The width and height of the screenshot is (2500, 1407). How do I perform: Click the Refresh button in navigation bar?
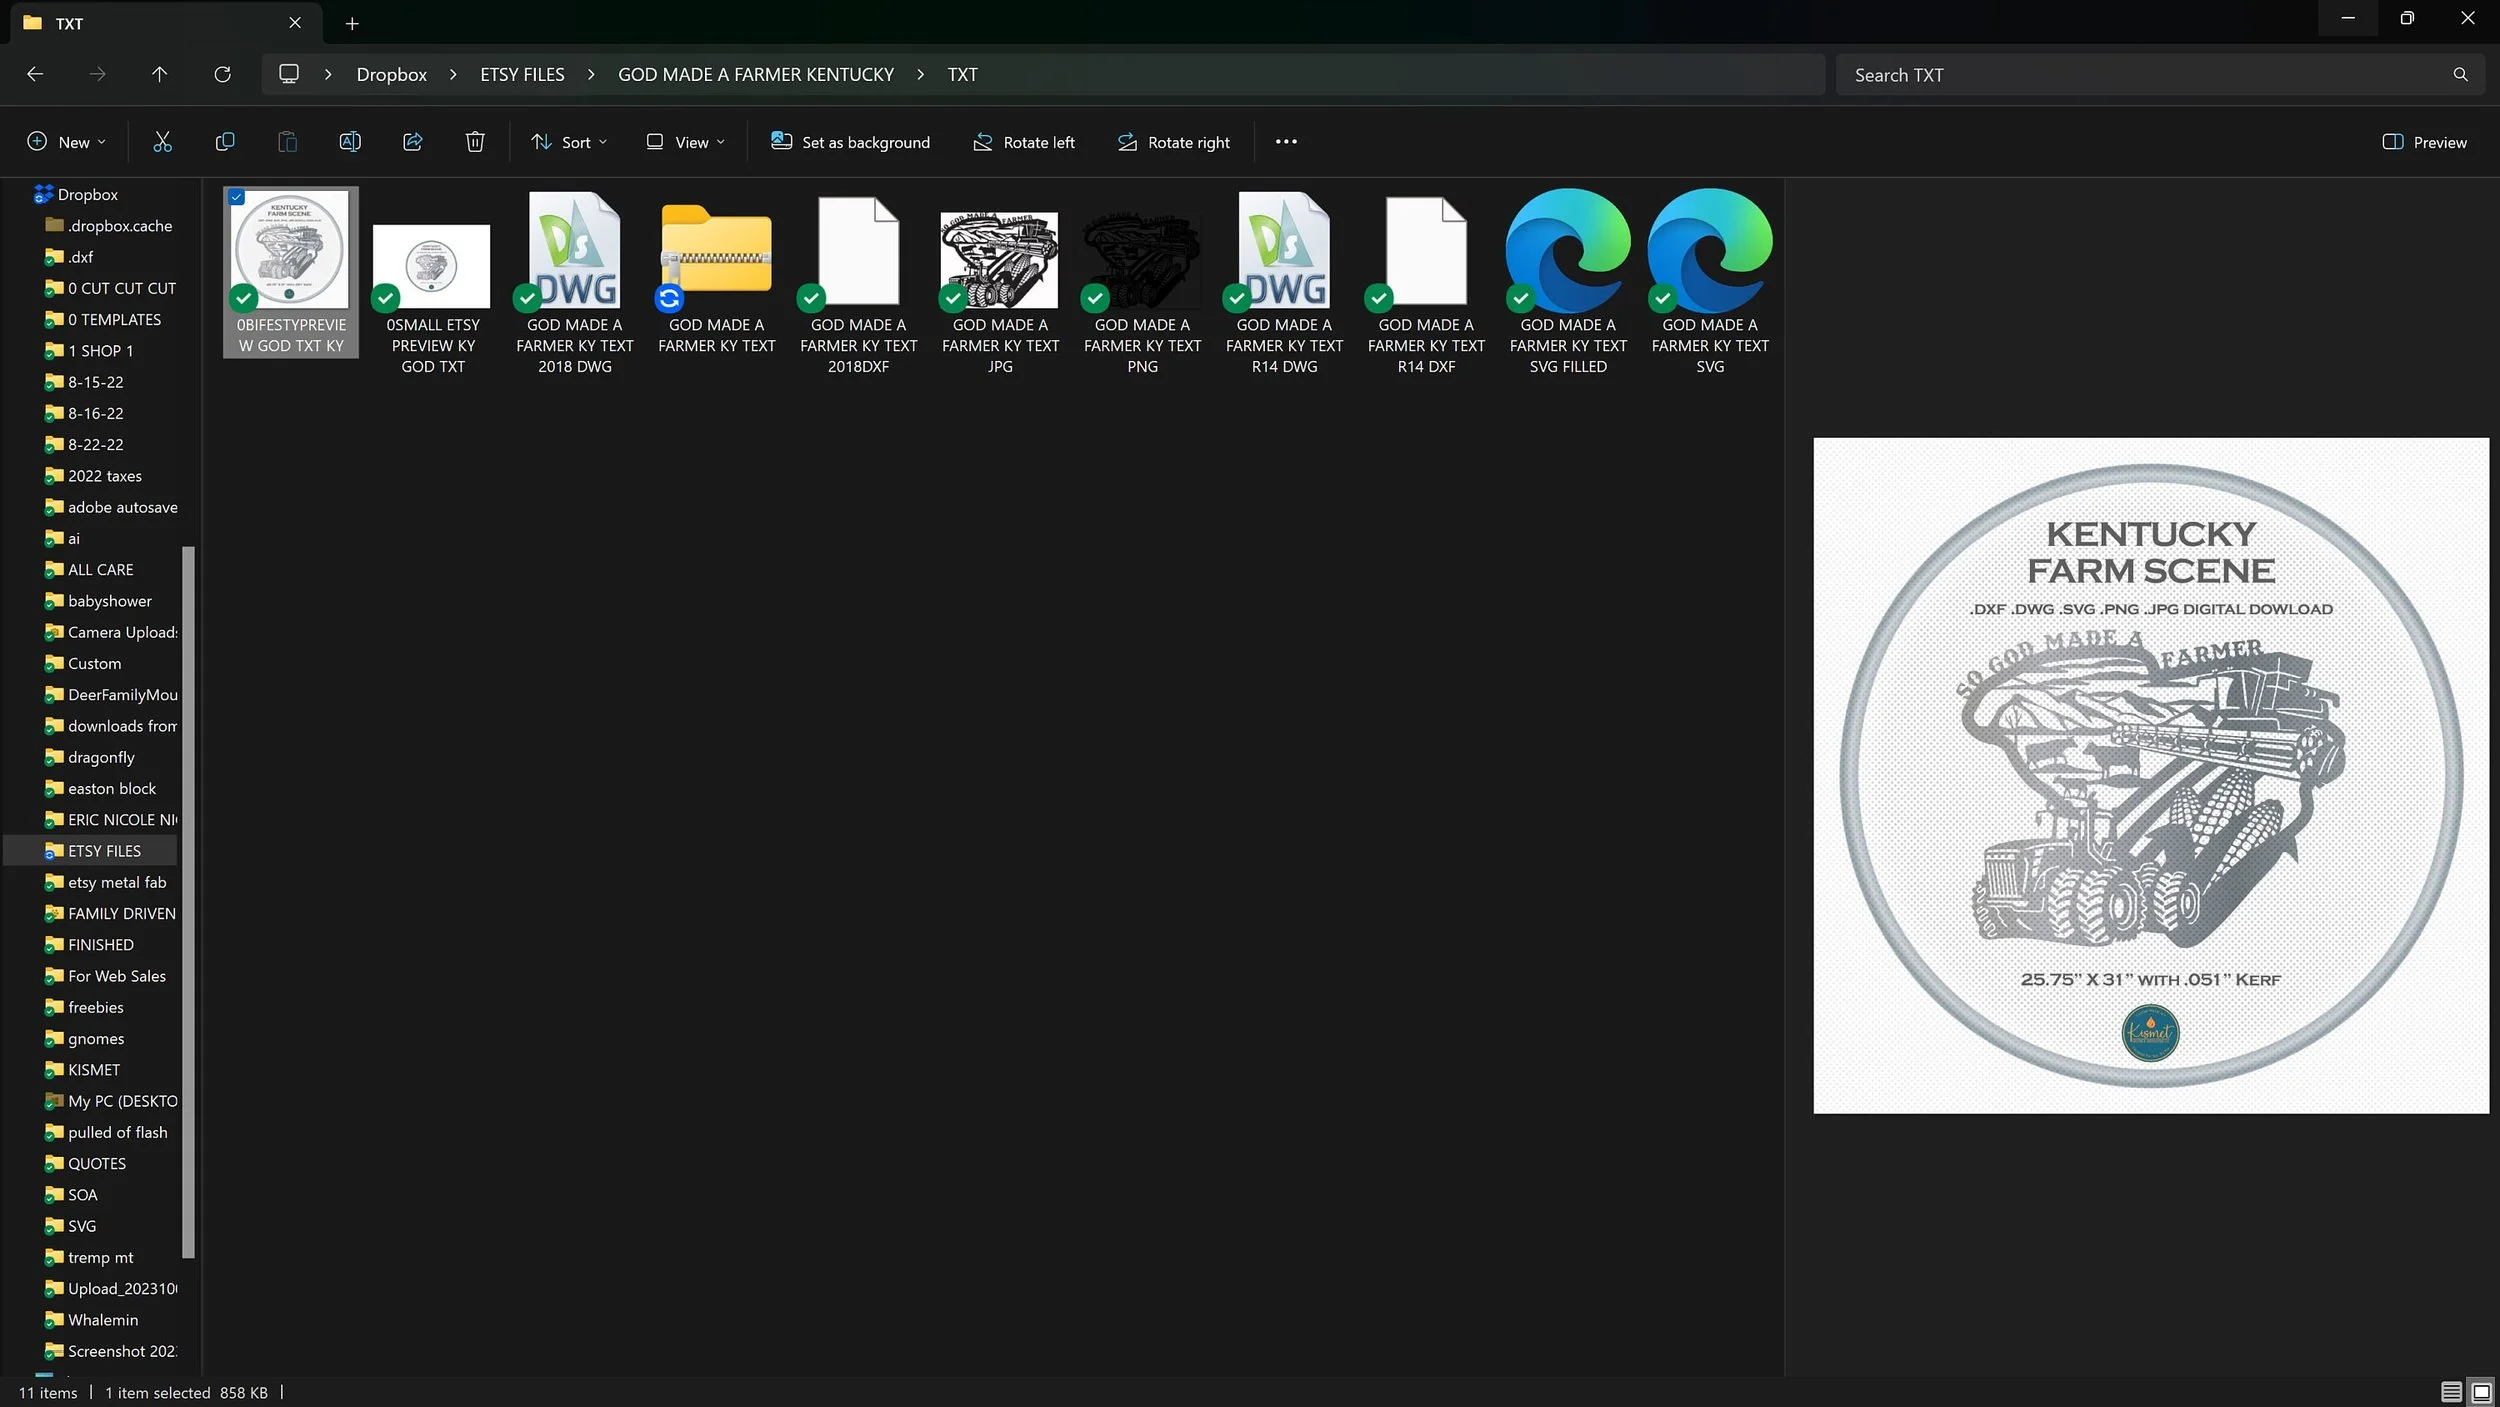tap(222, 74)
